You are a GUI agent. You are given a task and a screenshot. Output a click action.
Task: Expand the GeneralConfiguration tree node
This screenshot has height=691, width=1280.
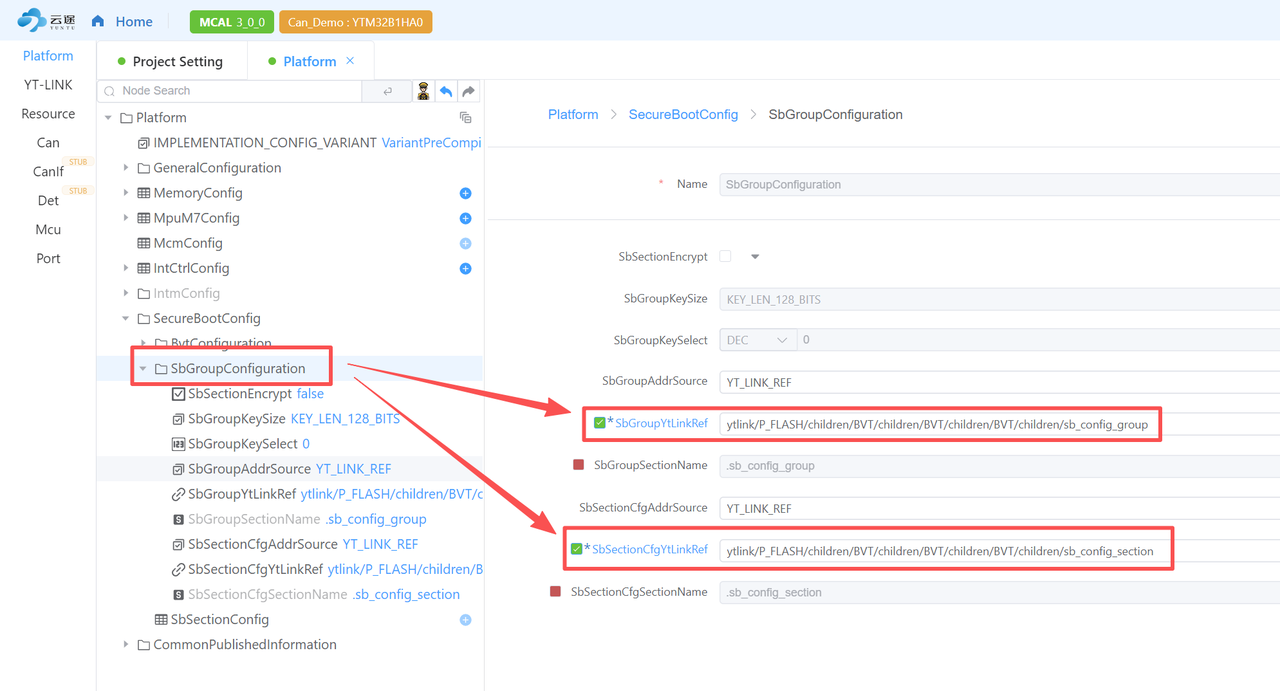126,168
